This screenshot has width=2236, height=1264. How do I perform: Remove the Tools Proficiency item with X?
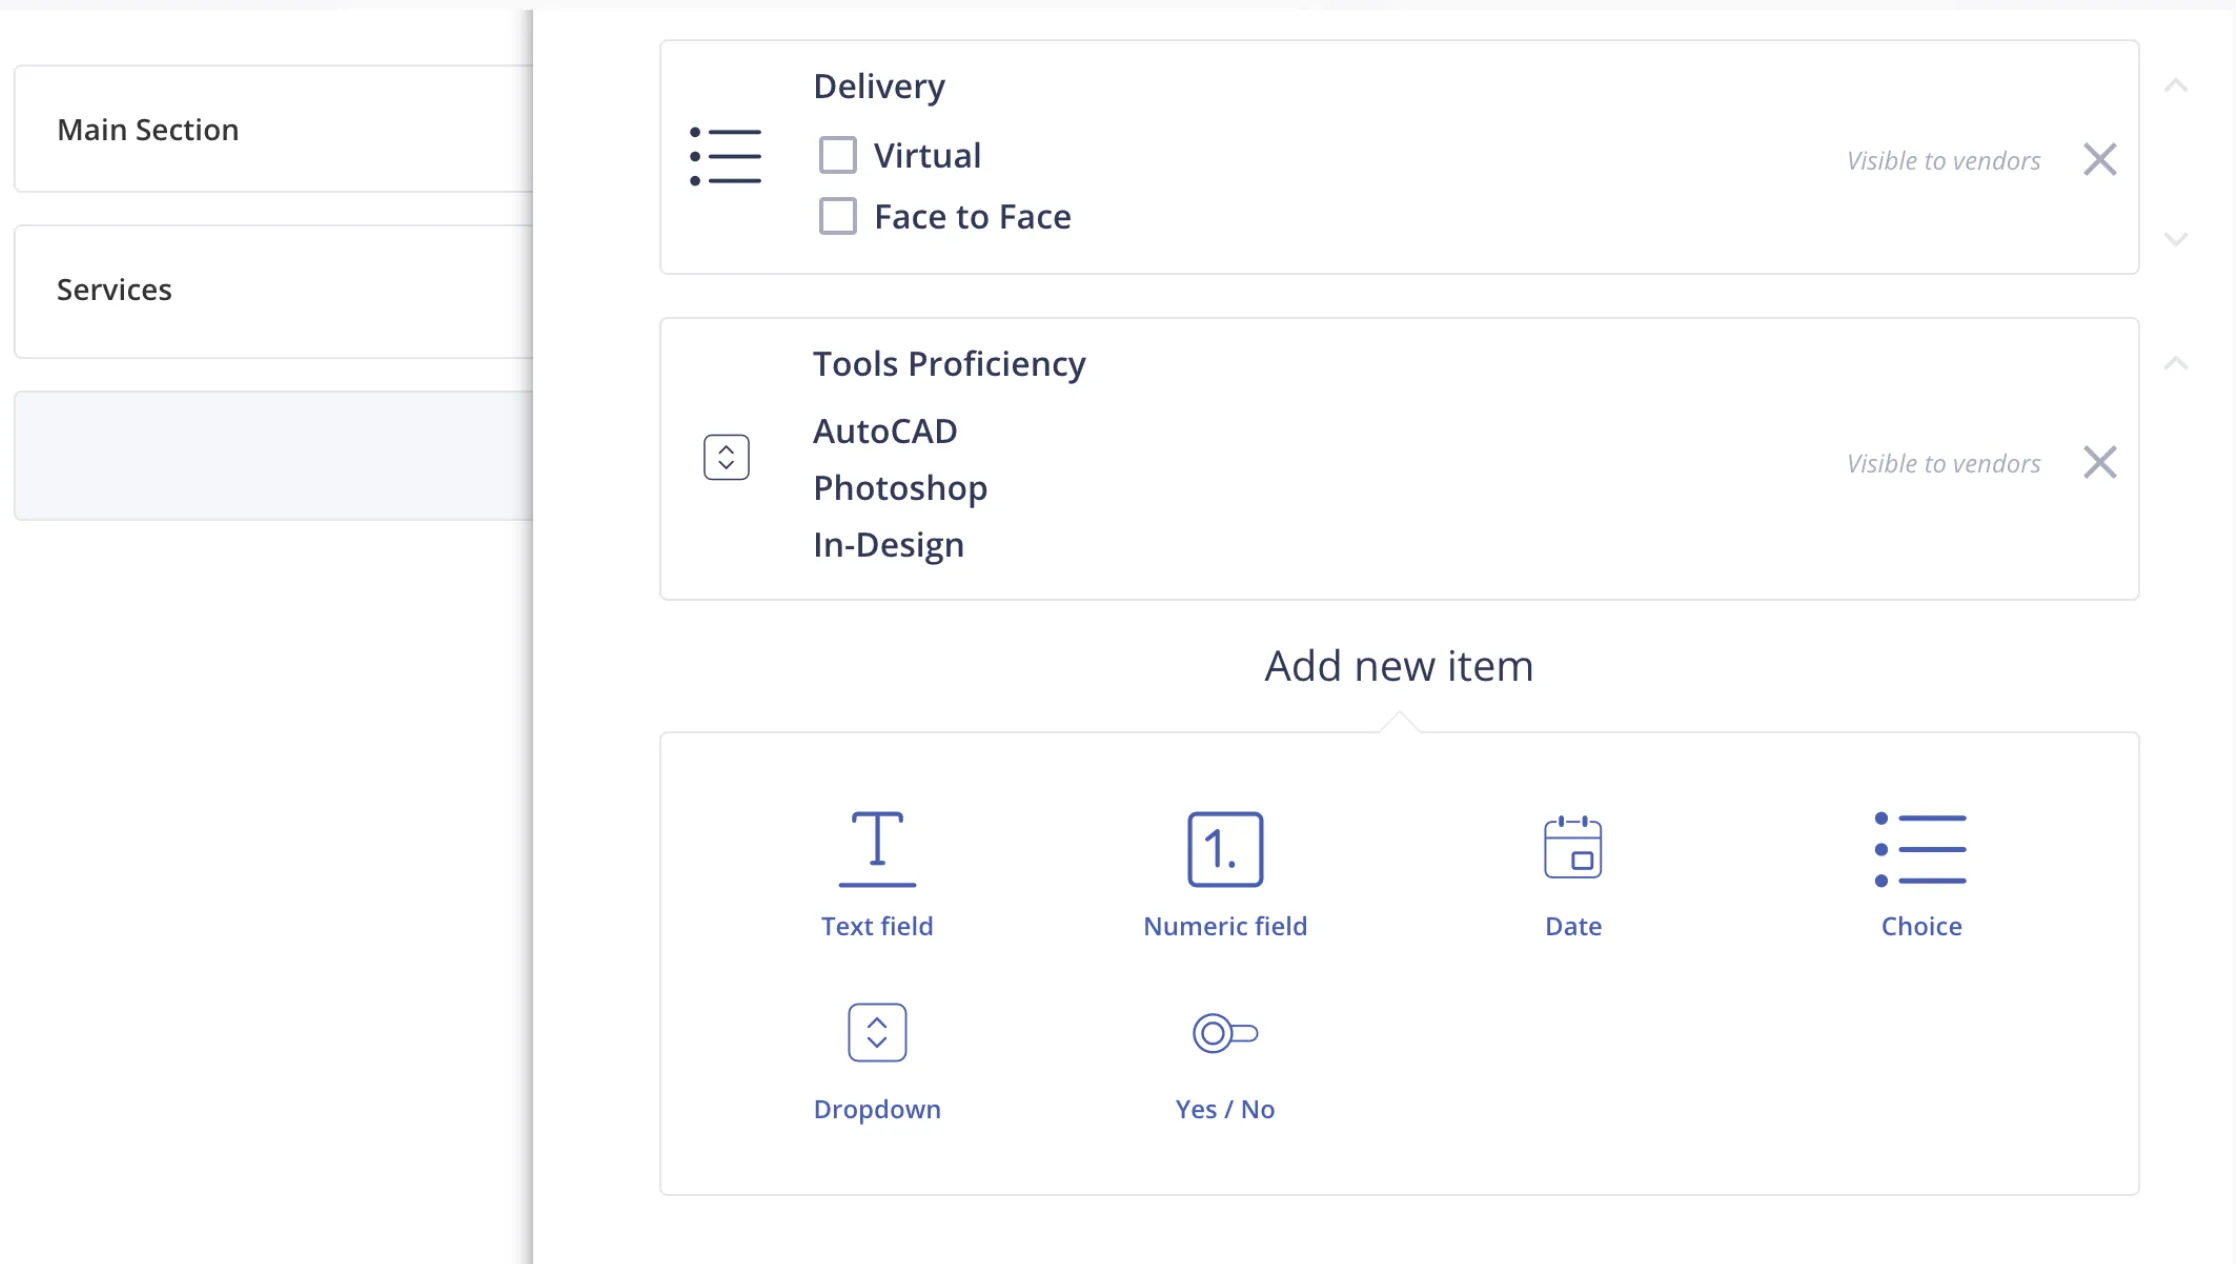[x=2099, y=463]
